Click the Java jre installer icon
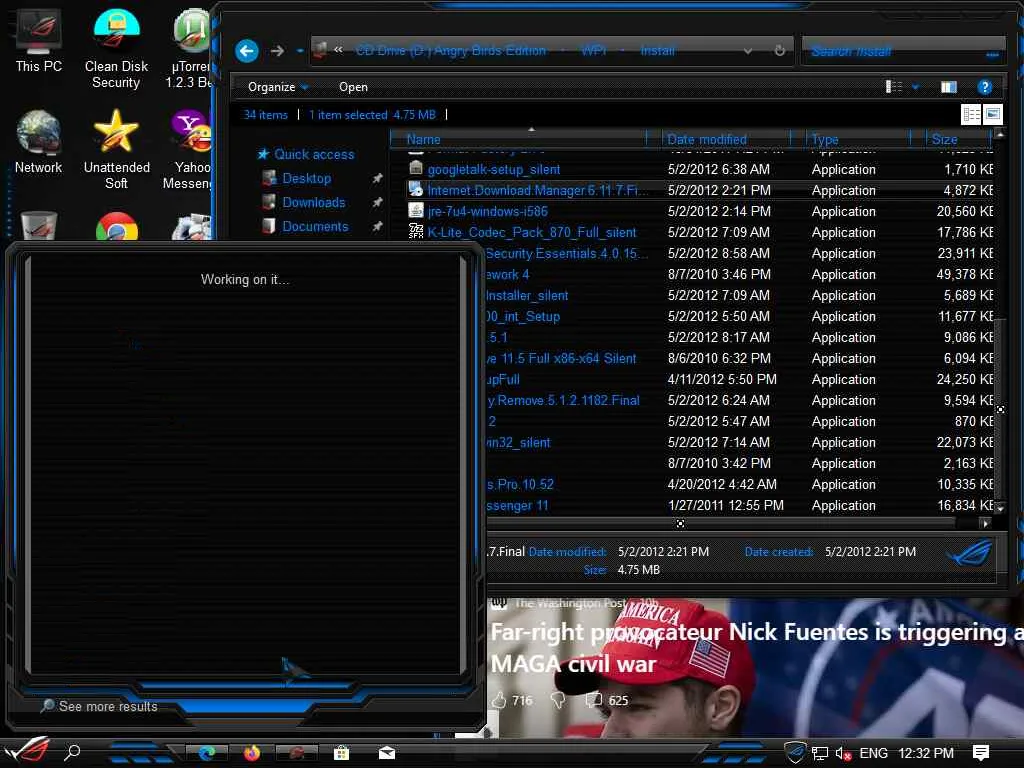Image resolution: width=1024 pixels, height=768 pixels. click(416, 210)
